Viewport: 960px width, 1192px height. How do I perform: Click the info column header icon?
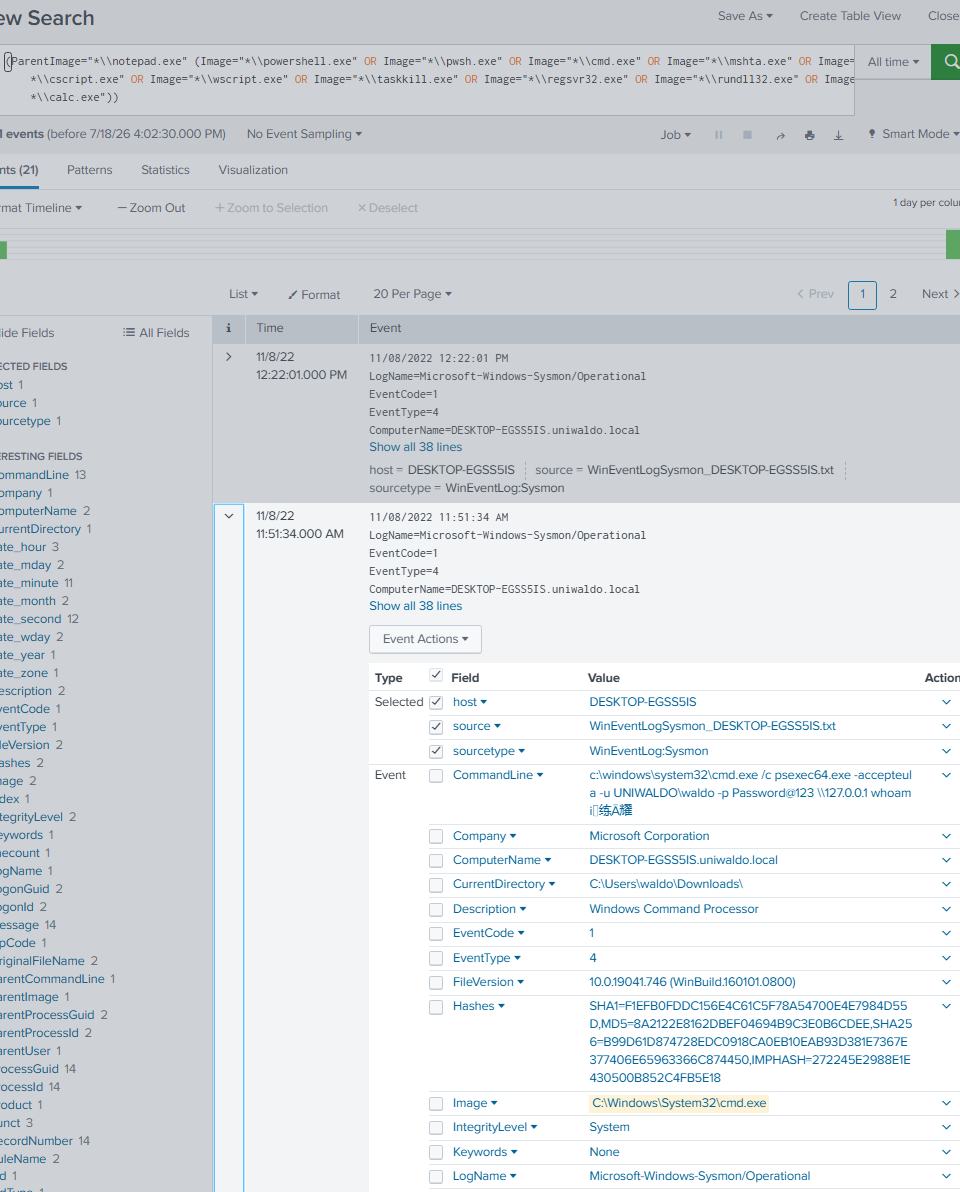(228, 328)
